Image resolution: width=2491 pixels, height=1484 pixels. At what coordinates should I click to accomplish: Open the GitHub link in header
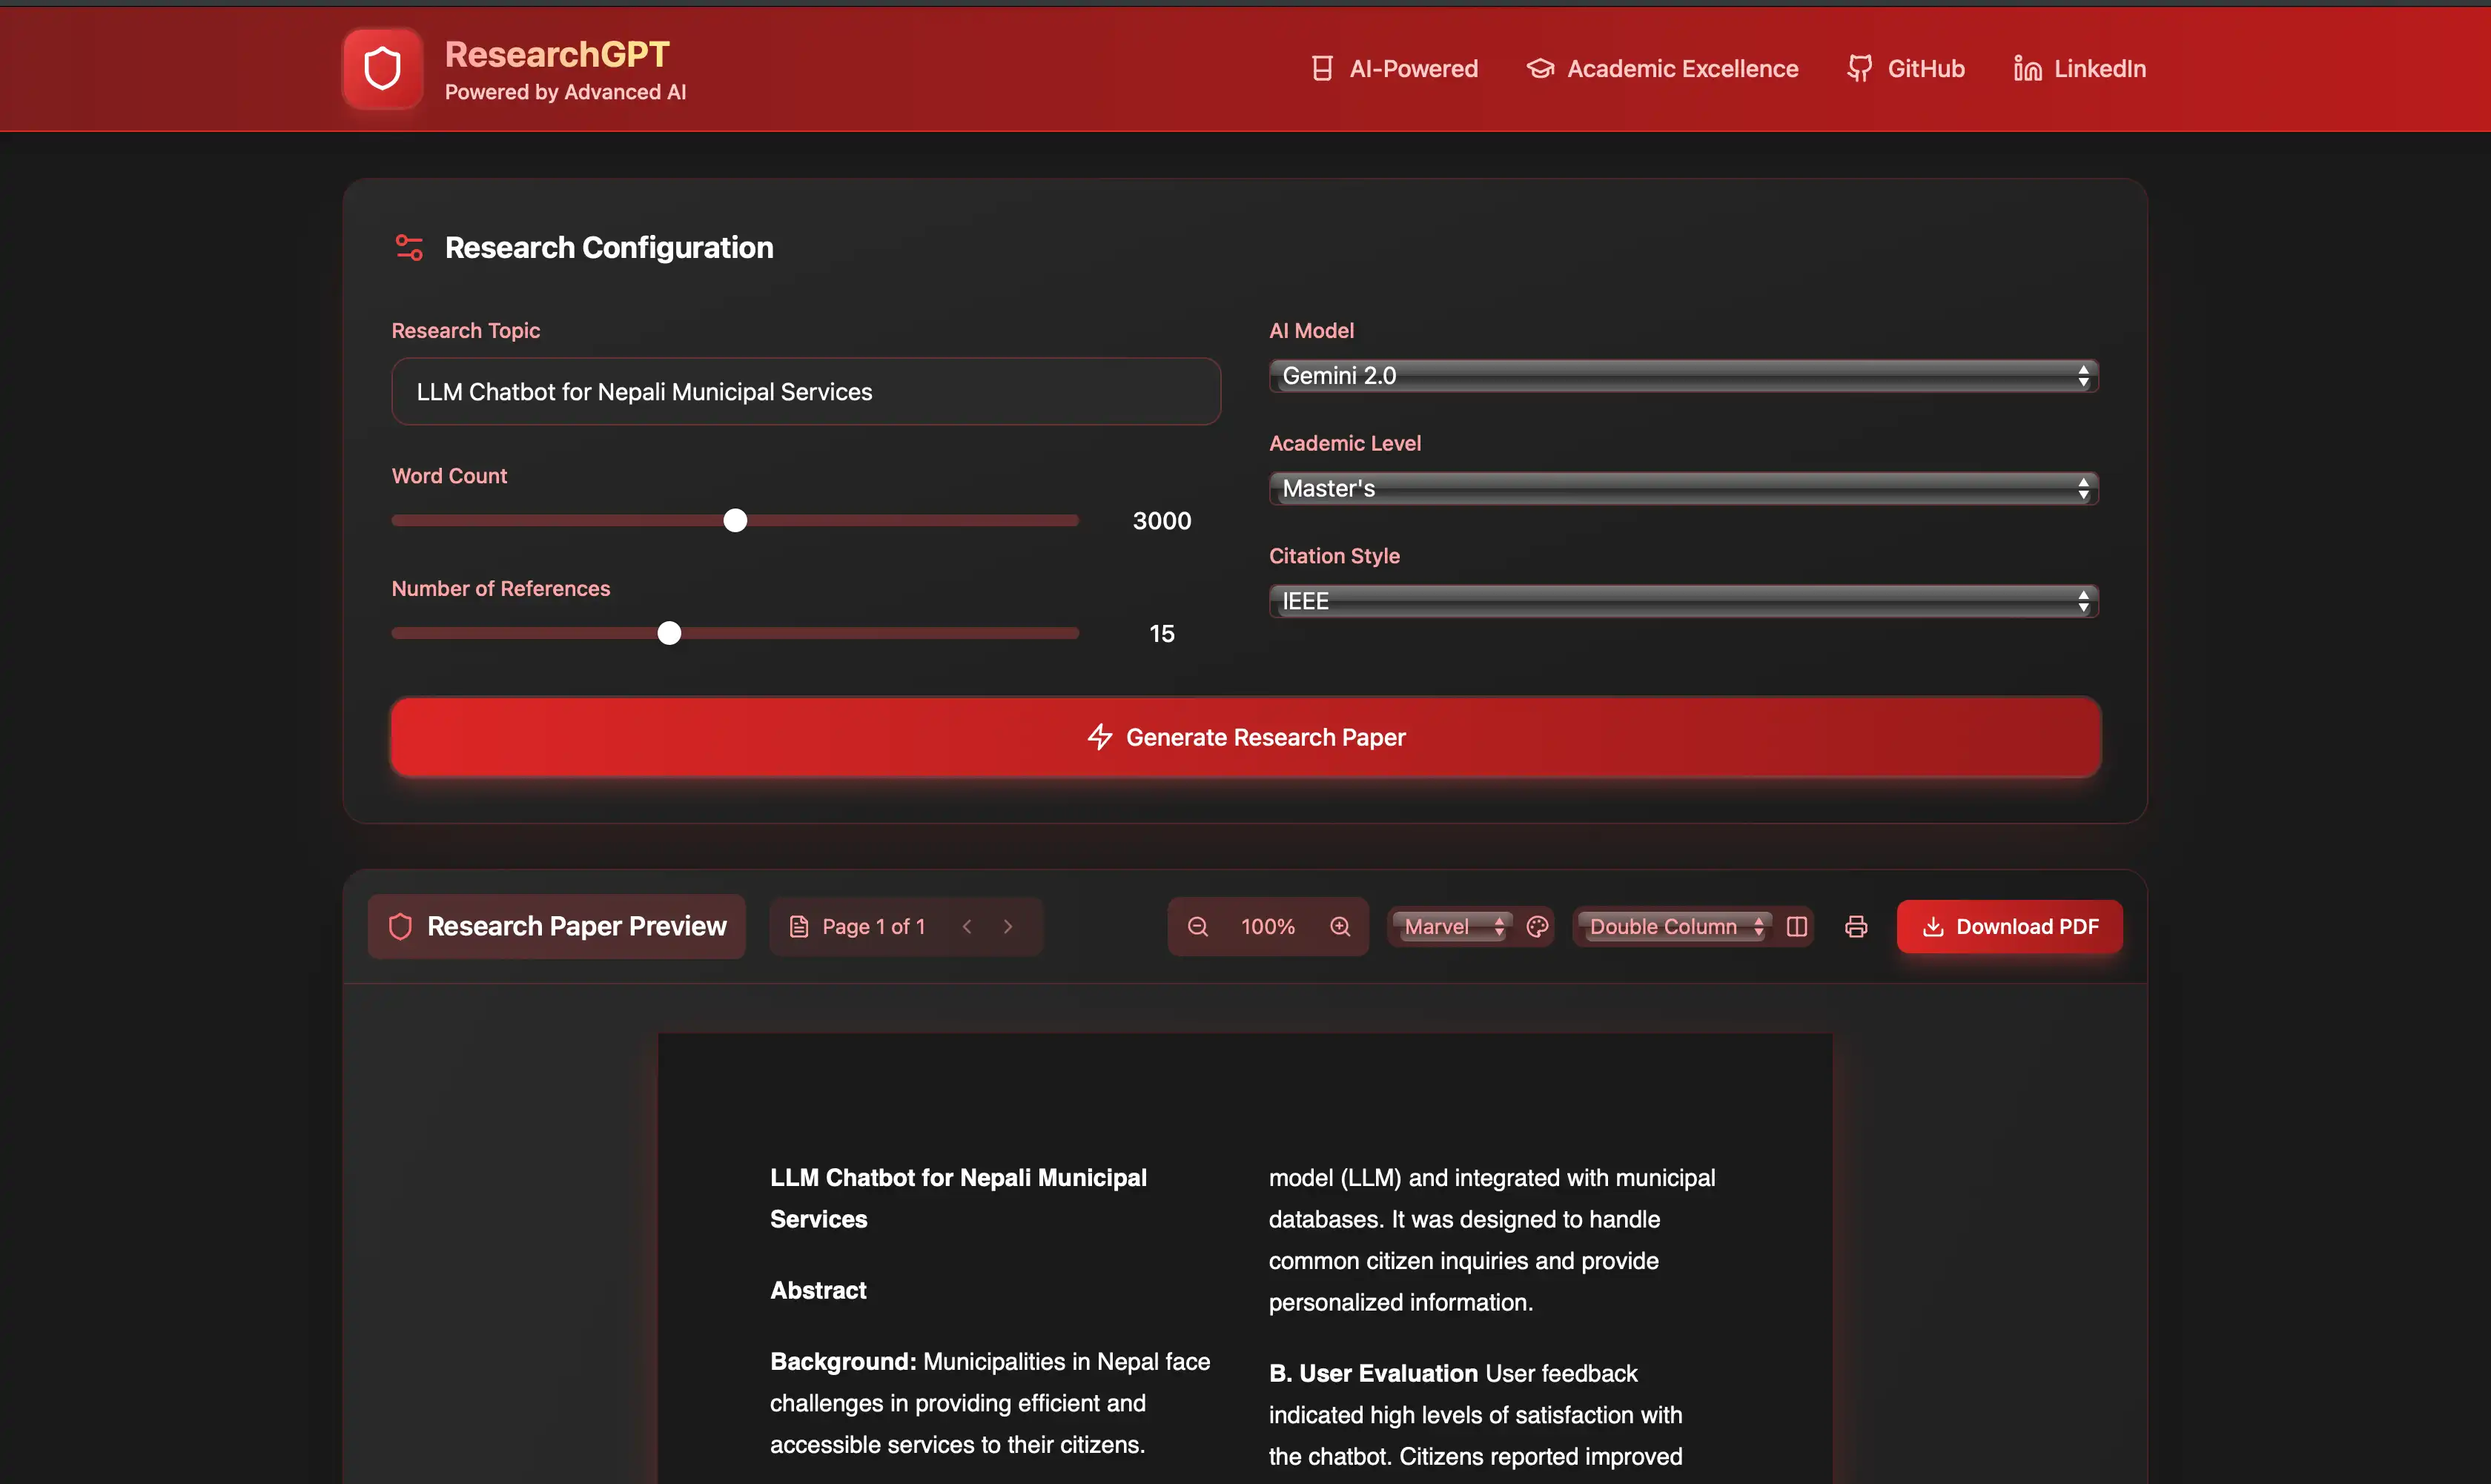(1906, 69)
